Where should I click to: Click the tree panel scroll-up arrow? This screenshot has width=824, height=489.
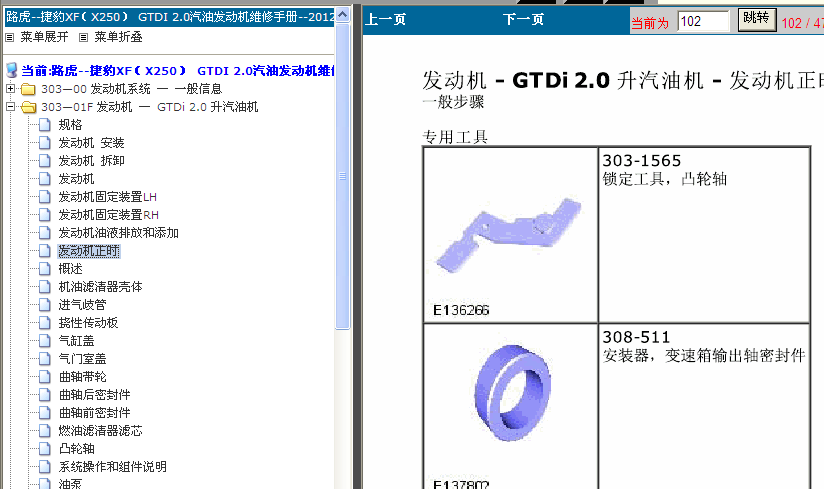(x=342, y=14)
